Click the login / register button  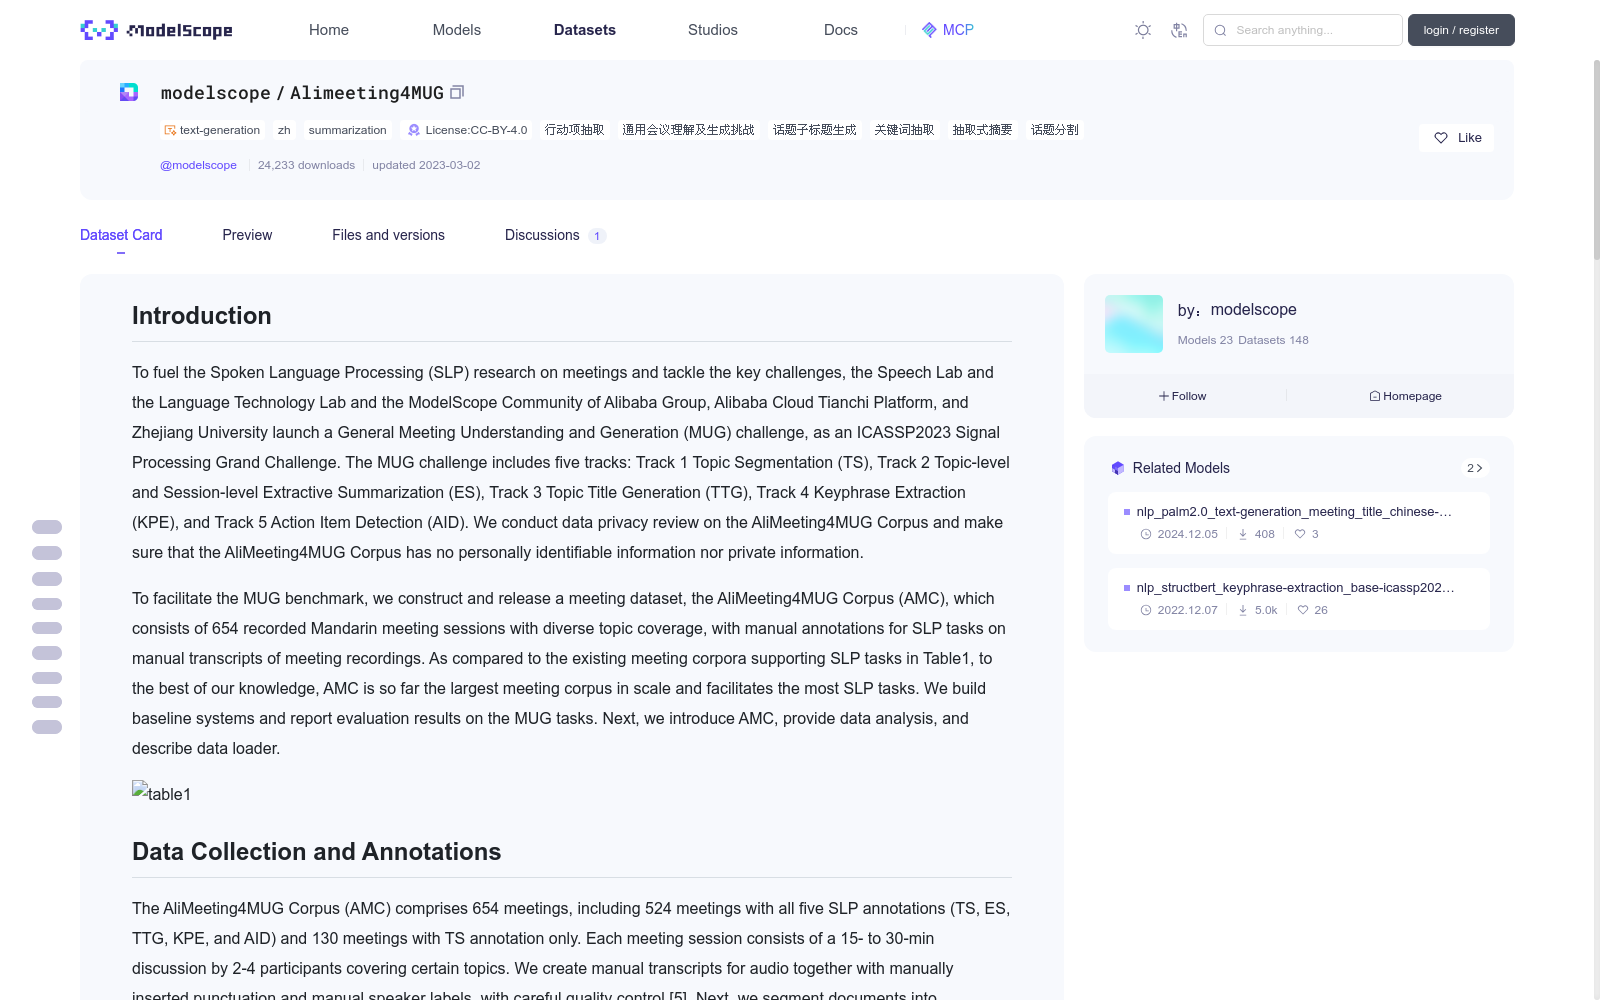(1461, 30)
